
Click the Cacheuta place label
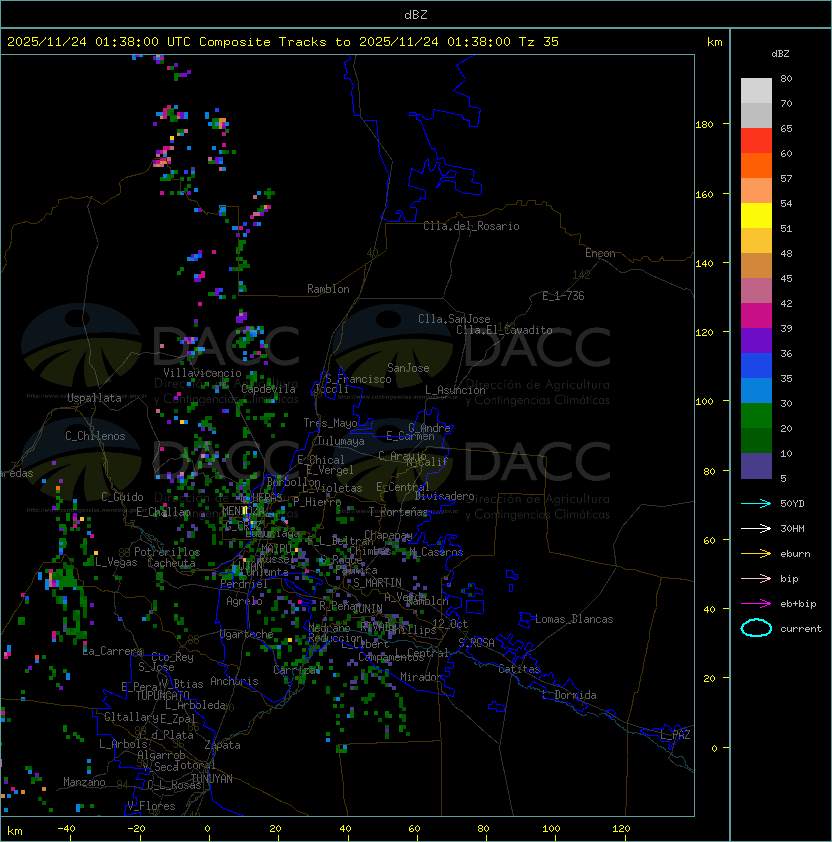coord(171,563)
